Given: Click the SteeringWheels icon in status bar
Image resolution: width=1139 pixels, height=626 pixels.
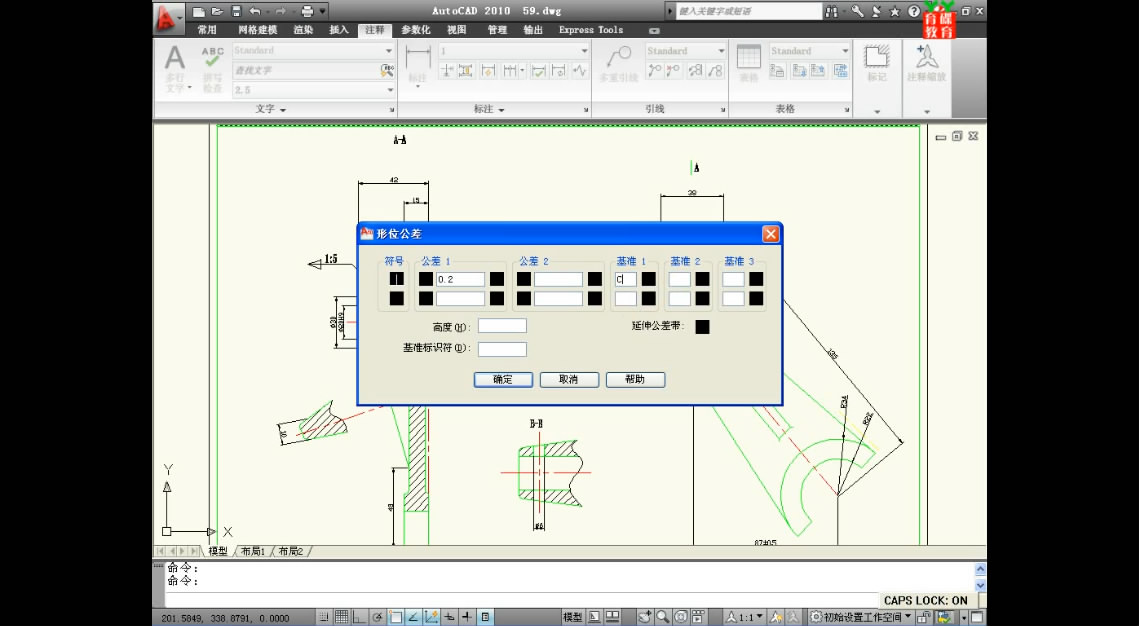Looking at the screenshot, I should [680, 617].
